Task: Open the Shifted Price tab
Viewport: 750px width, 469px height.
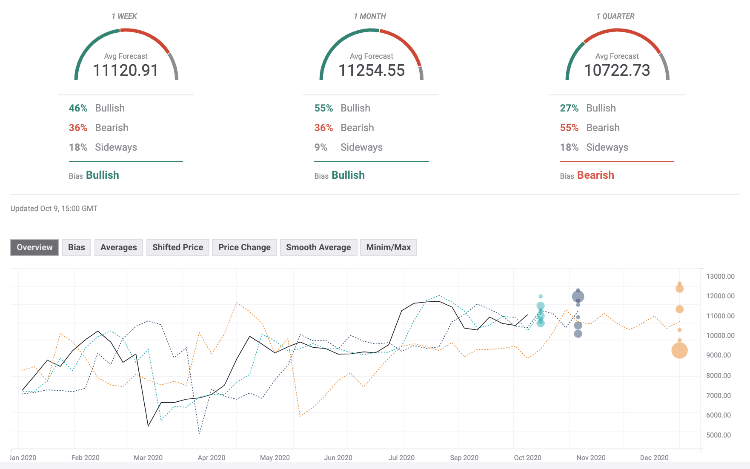Action: (x=177, y=247)
